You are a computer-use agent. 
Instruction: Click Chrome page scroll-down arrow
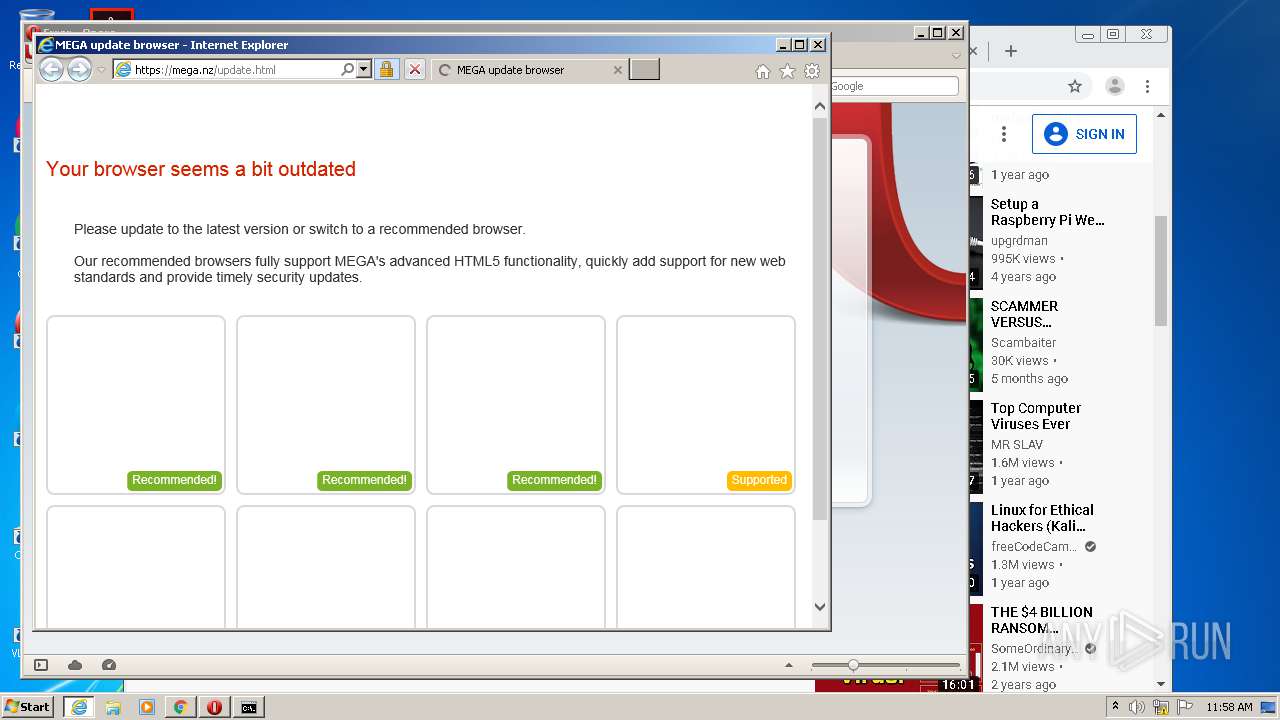point(1160,684)
